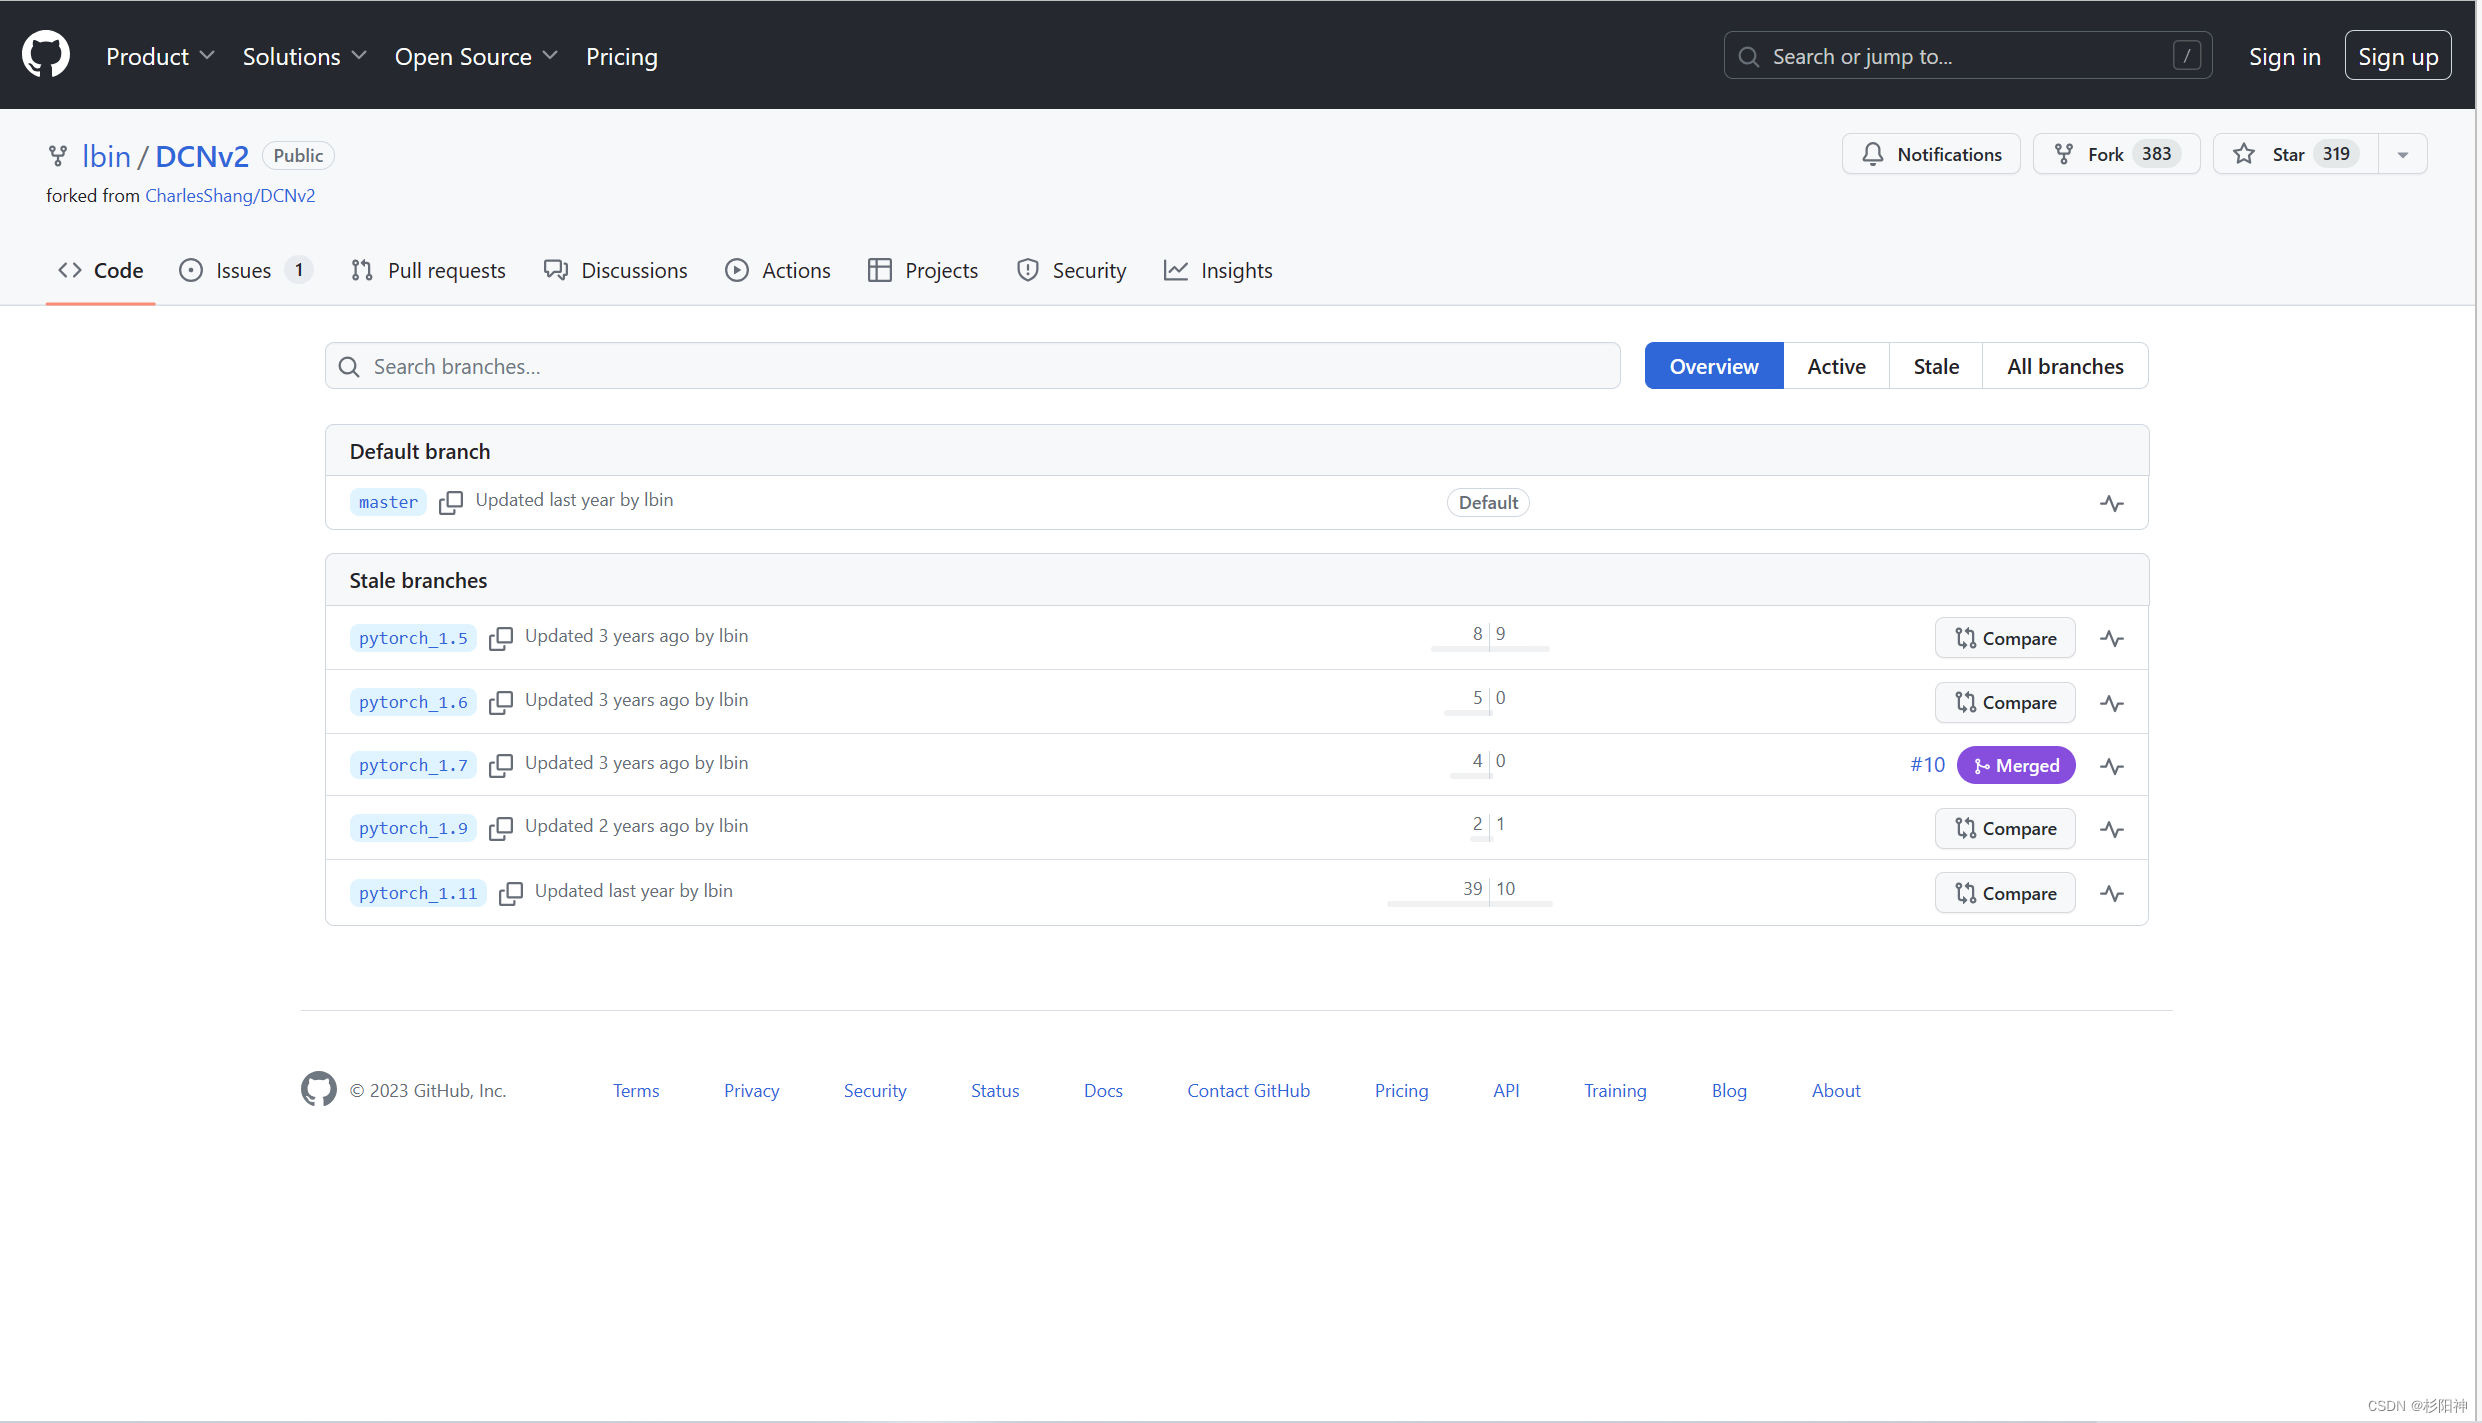Click the Notifications bell button

[x=1931, y=154]
